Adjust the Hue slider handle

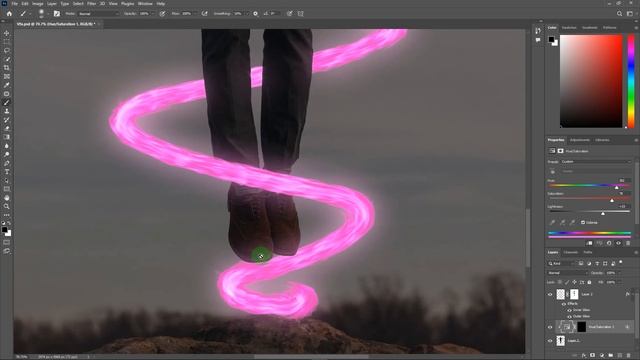pyautogui.click(x=617, y=187)
